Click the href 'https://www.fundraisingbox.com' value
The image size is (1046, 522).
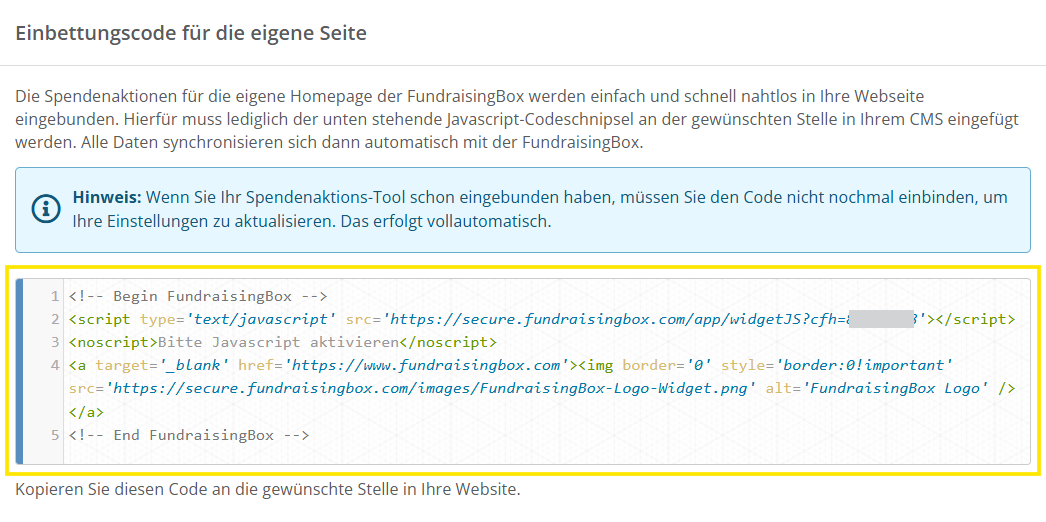[425, 365]
